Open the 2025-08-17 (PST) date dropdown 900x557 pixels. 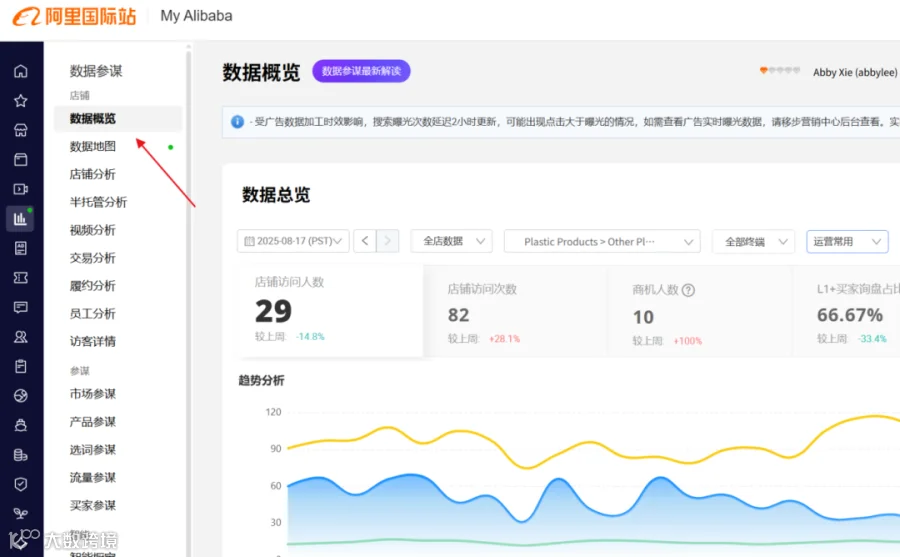click(293, 241)
